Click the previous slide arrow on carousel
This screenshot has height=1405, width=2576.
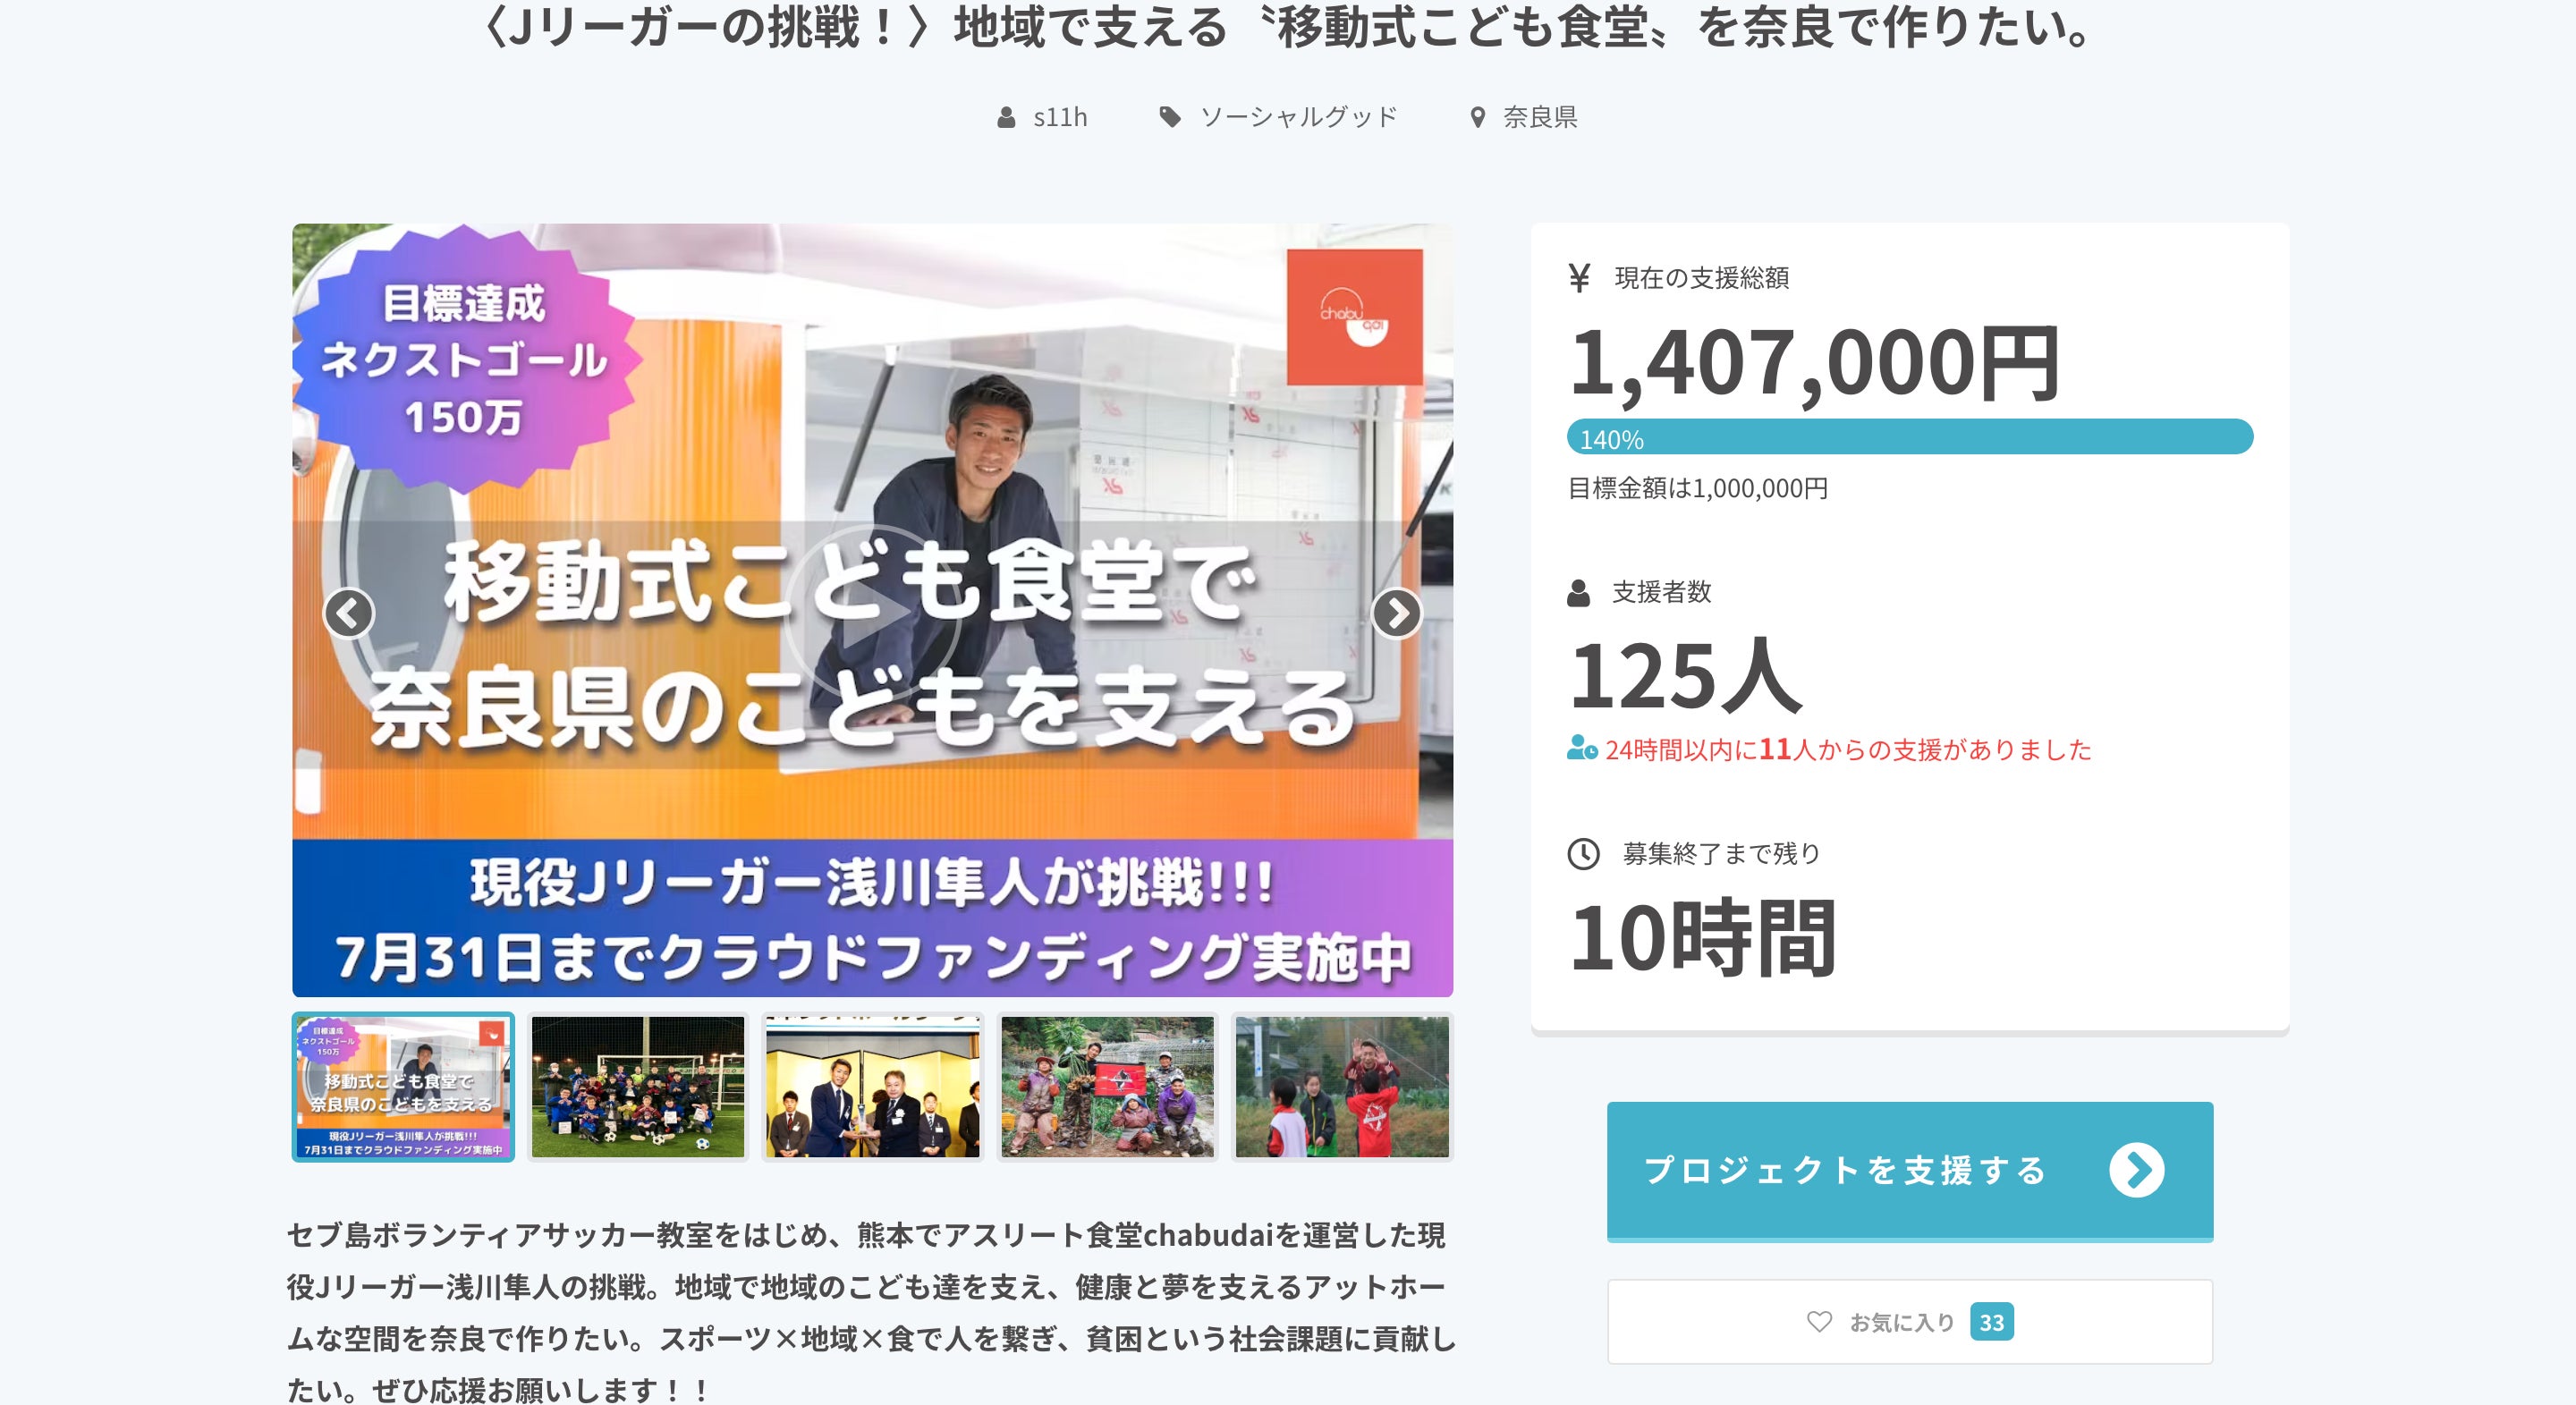pyautogui.click(x=349, y=614)
